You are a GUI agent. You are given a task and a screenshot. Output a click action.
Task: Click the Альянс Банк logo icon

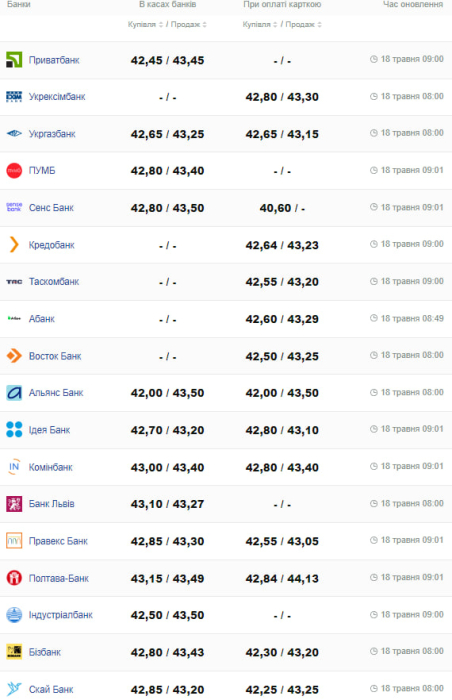point(14,393)
